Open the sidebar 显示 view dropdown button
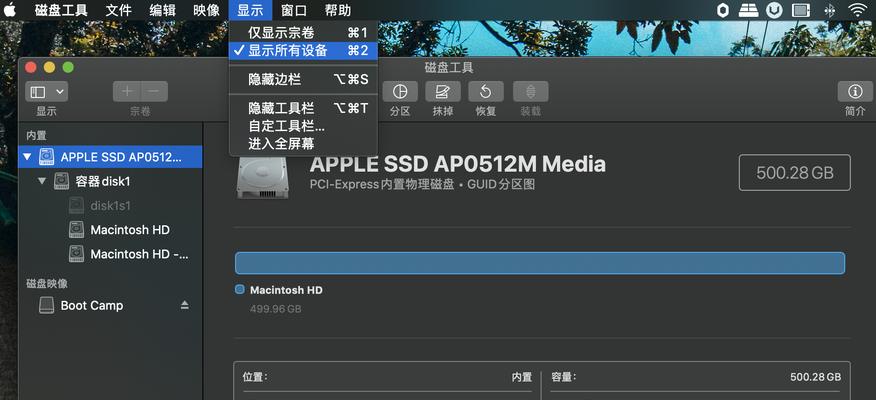The height and width of the screenshot is (400, 876). [x=46, y=92]
